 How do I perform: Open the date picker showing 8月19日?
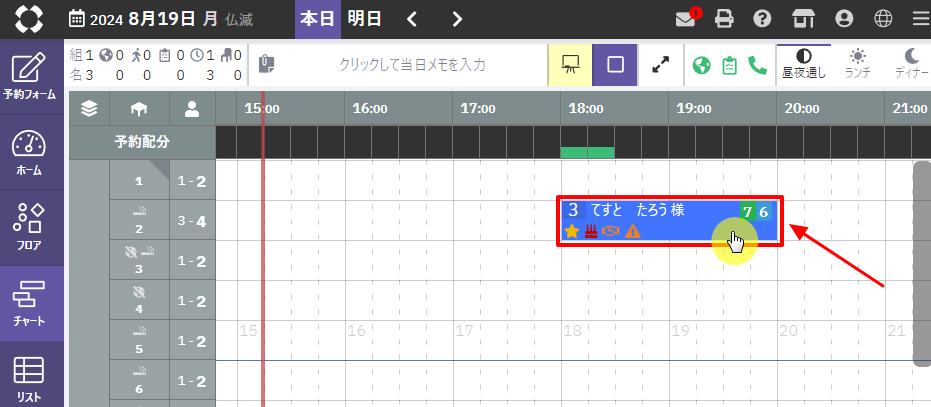point(160,20)
